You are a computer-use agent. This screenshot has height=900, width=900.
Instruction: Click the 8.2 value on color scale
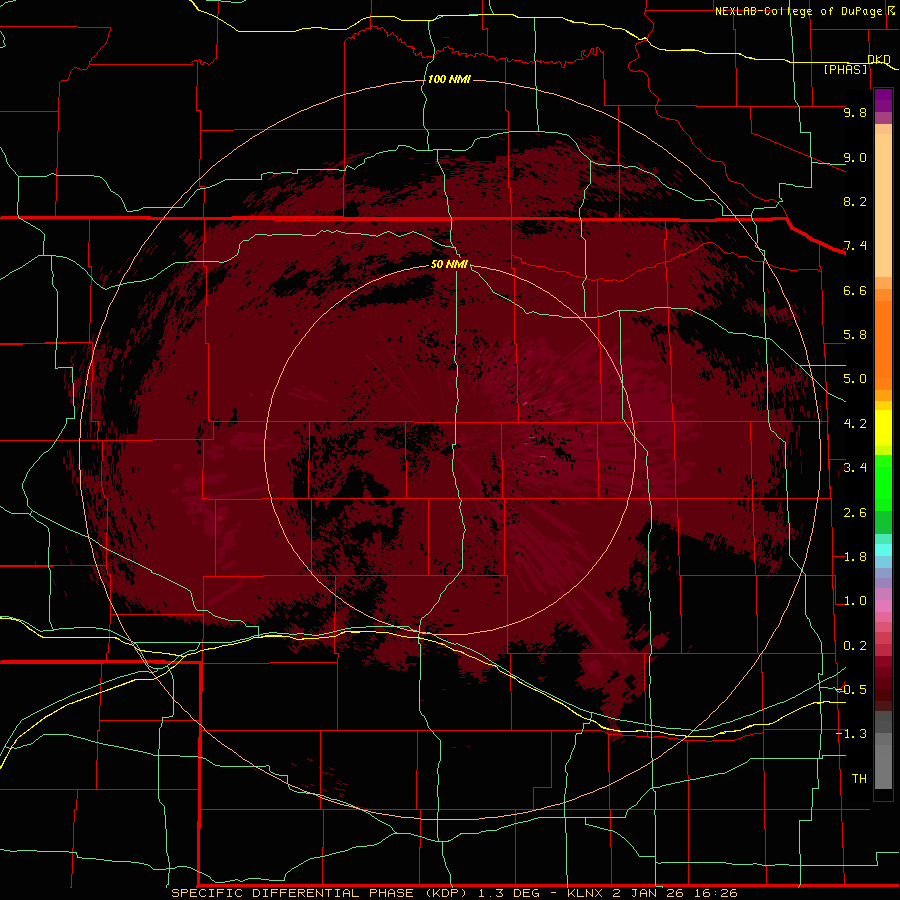(855, 201)
